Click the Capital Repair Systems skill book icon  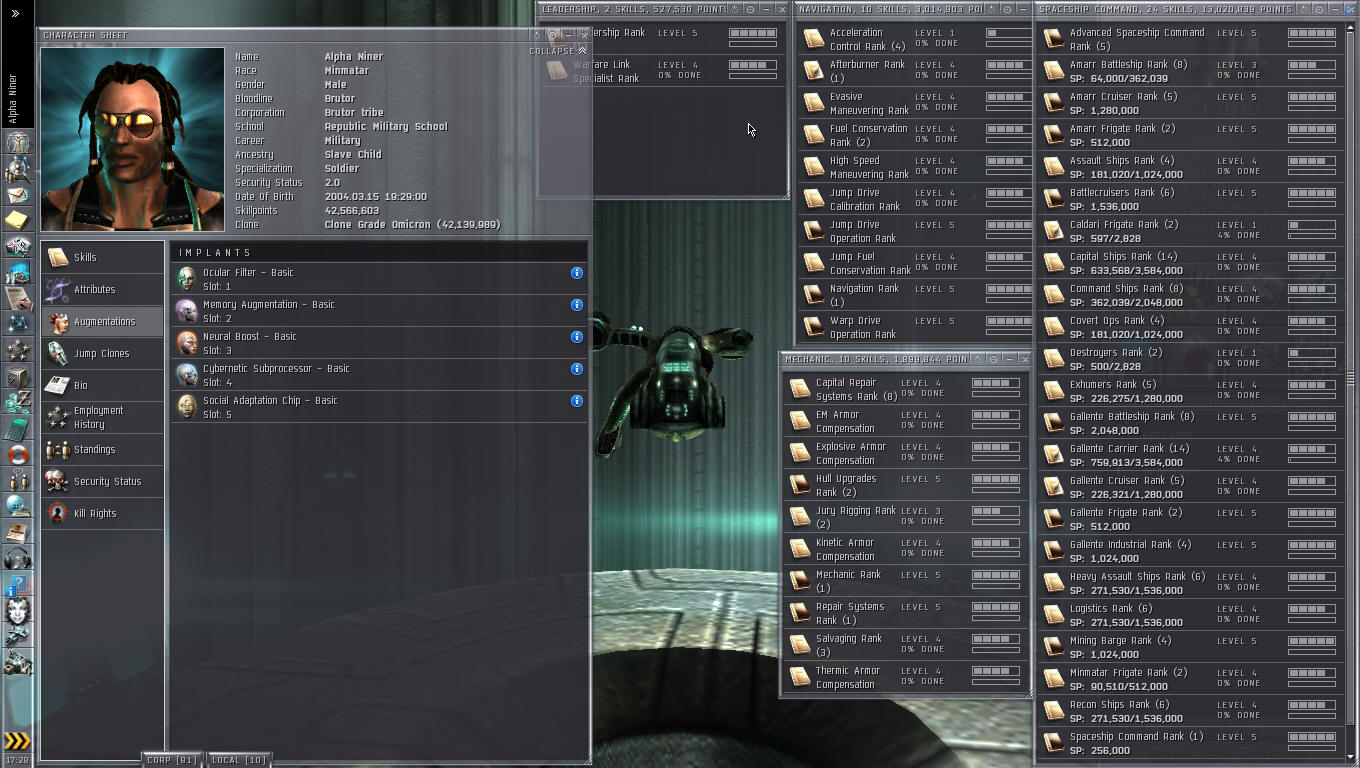click(x=799, y=389)
